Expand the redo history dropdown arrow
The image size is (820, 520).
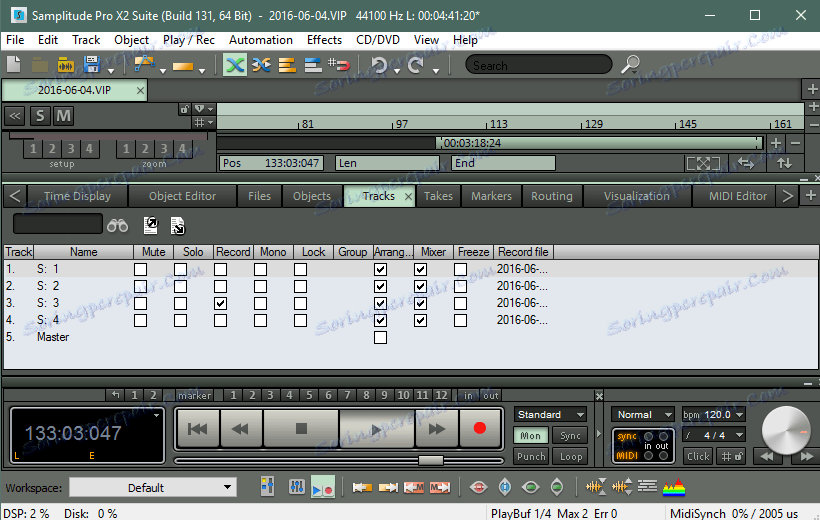point(436,70)
